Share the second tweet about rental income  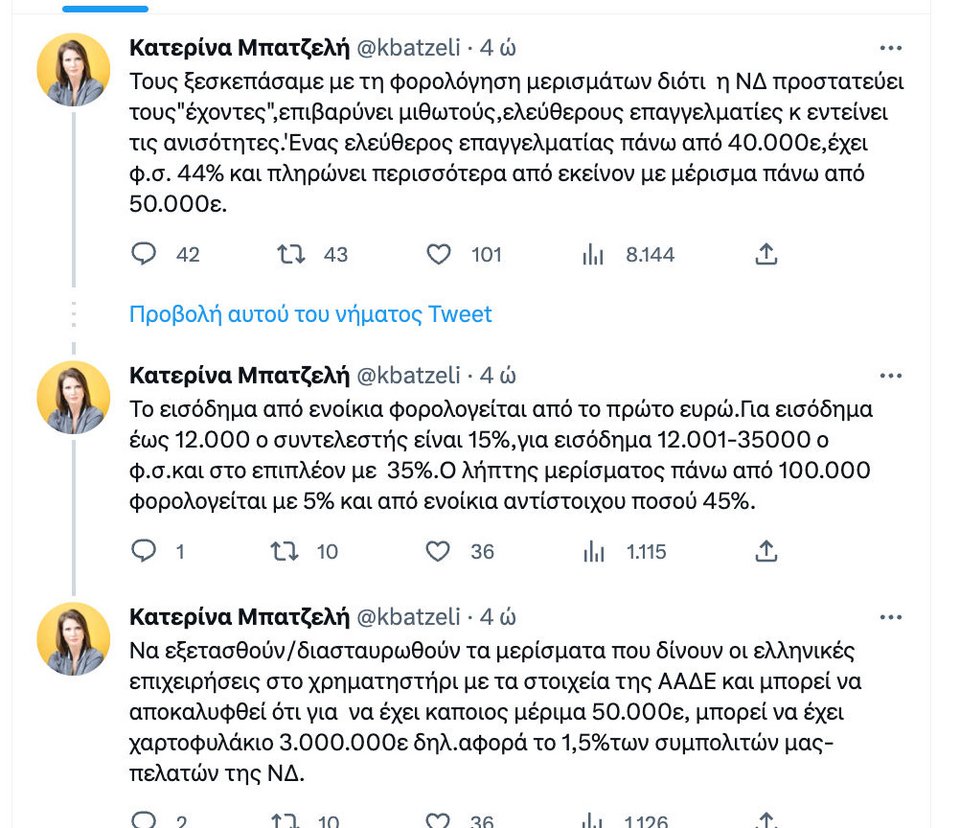[766, 550]
